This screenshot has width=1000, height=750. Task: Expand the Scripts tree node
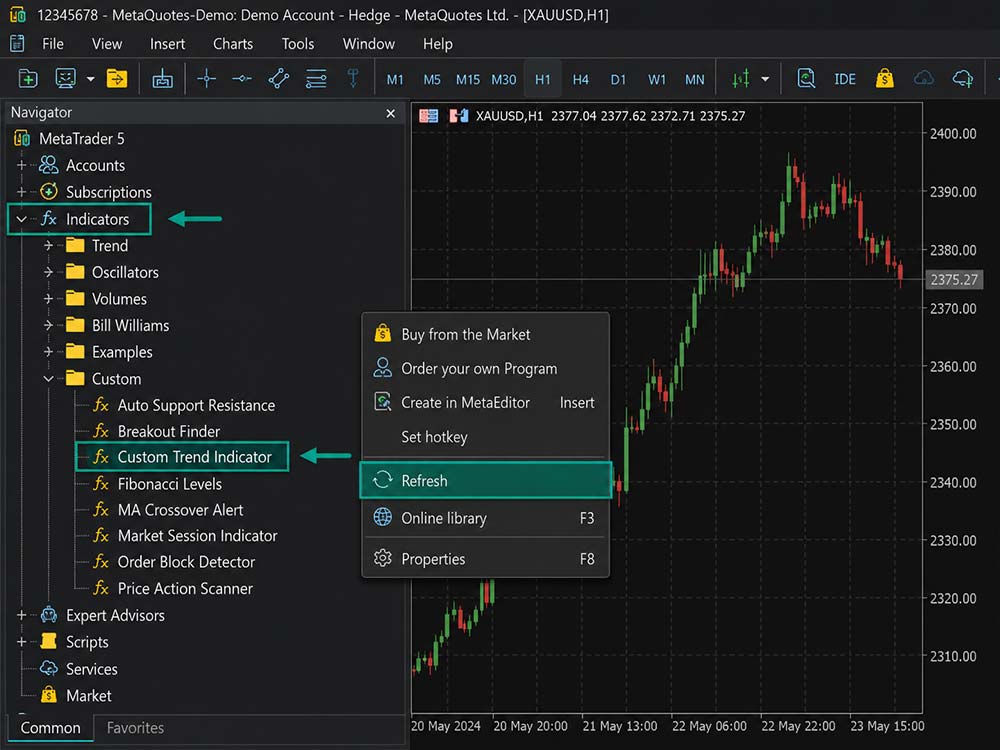pos(21,642)
